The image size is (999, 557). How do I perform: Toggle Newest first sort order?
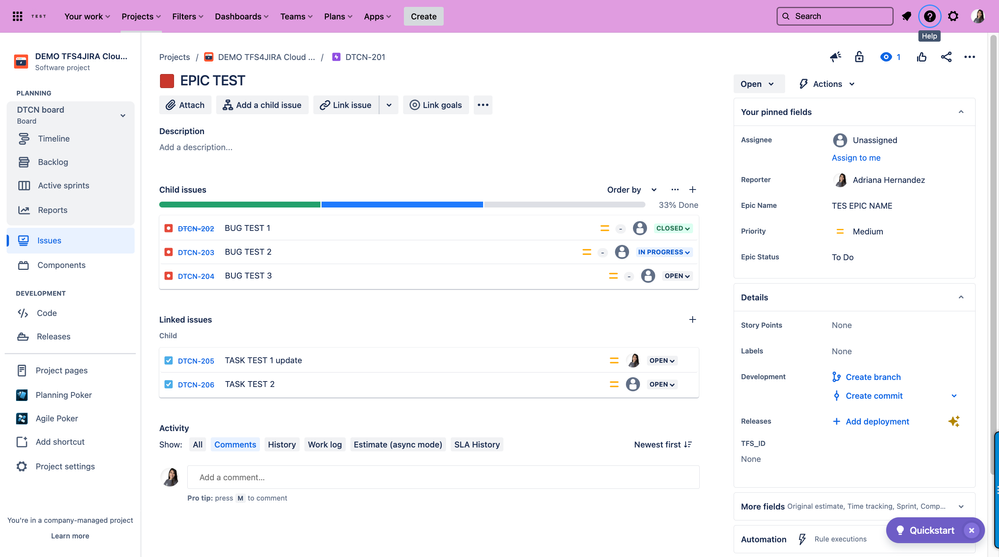(x=663, y=445)
